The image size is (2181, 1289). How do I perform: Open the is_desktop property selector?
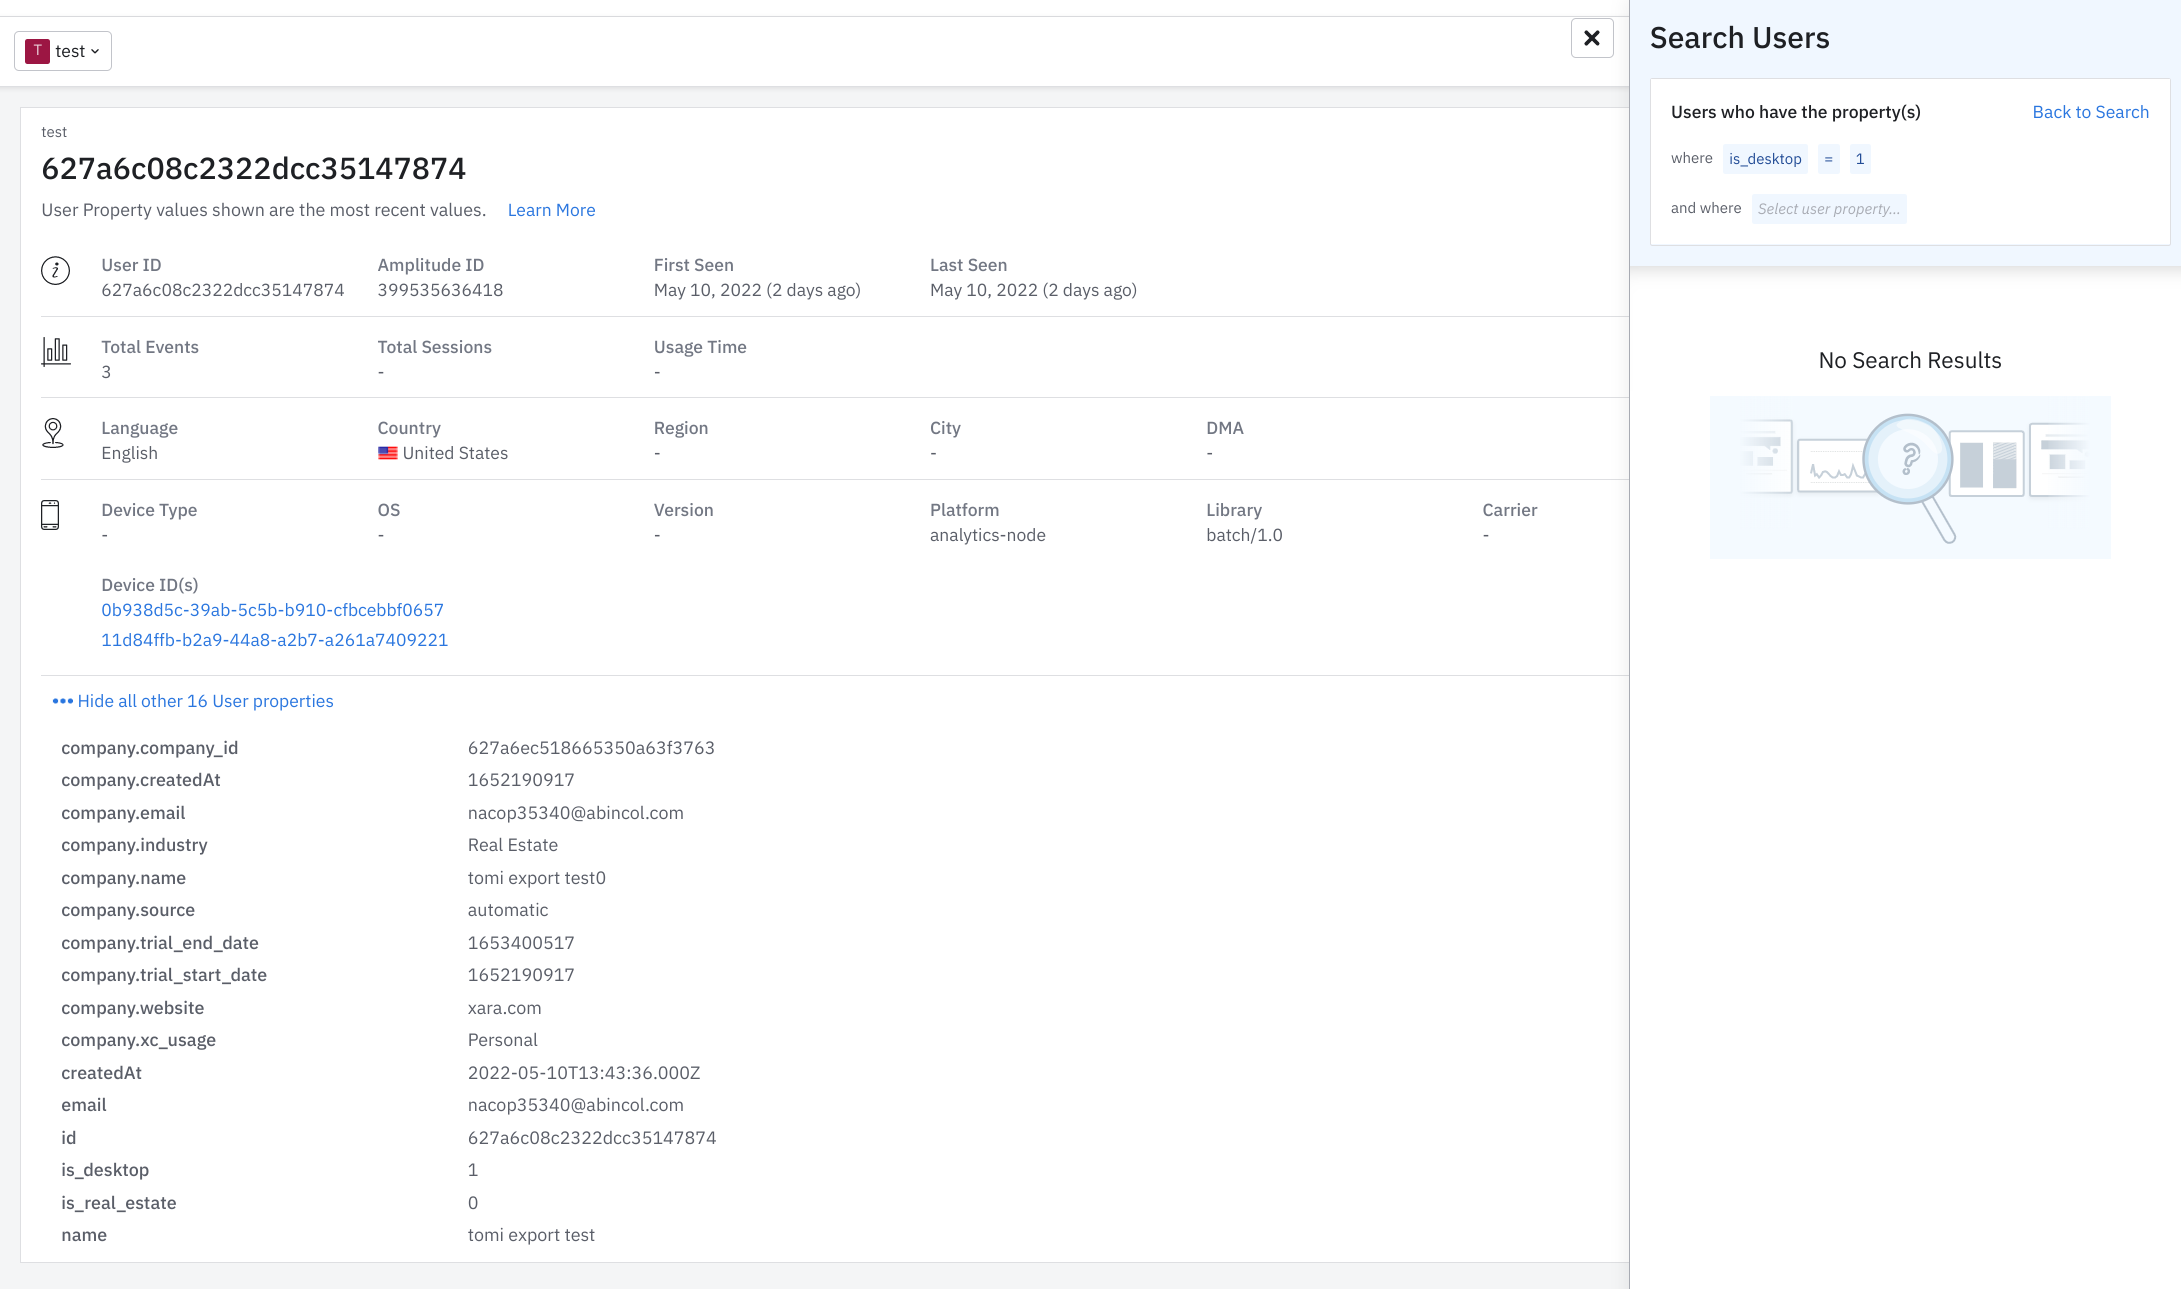click(x=1765, y=159)
